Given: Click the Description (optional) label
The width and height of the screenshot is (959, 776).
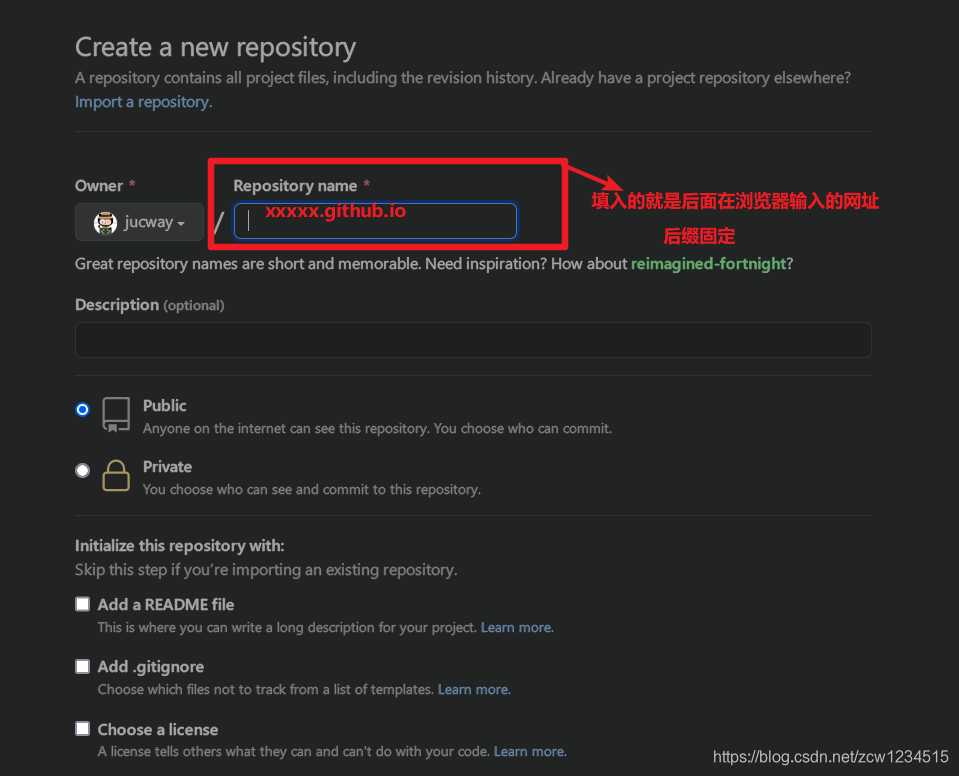Looking at the screenshot, I should [149, 305].
